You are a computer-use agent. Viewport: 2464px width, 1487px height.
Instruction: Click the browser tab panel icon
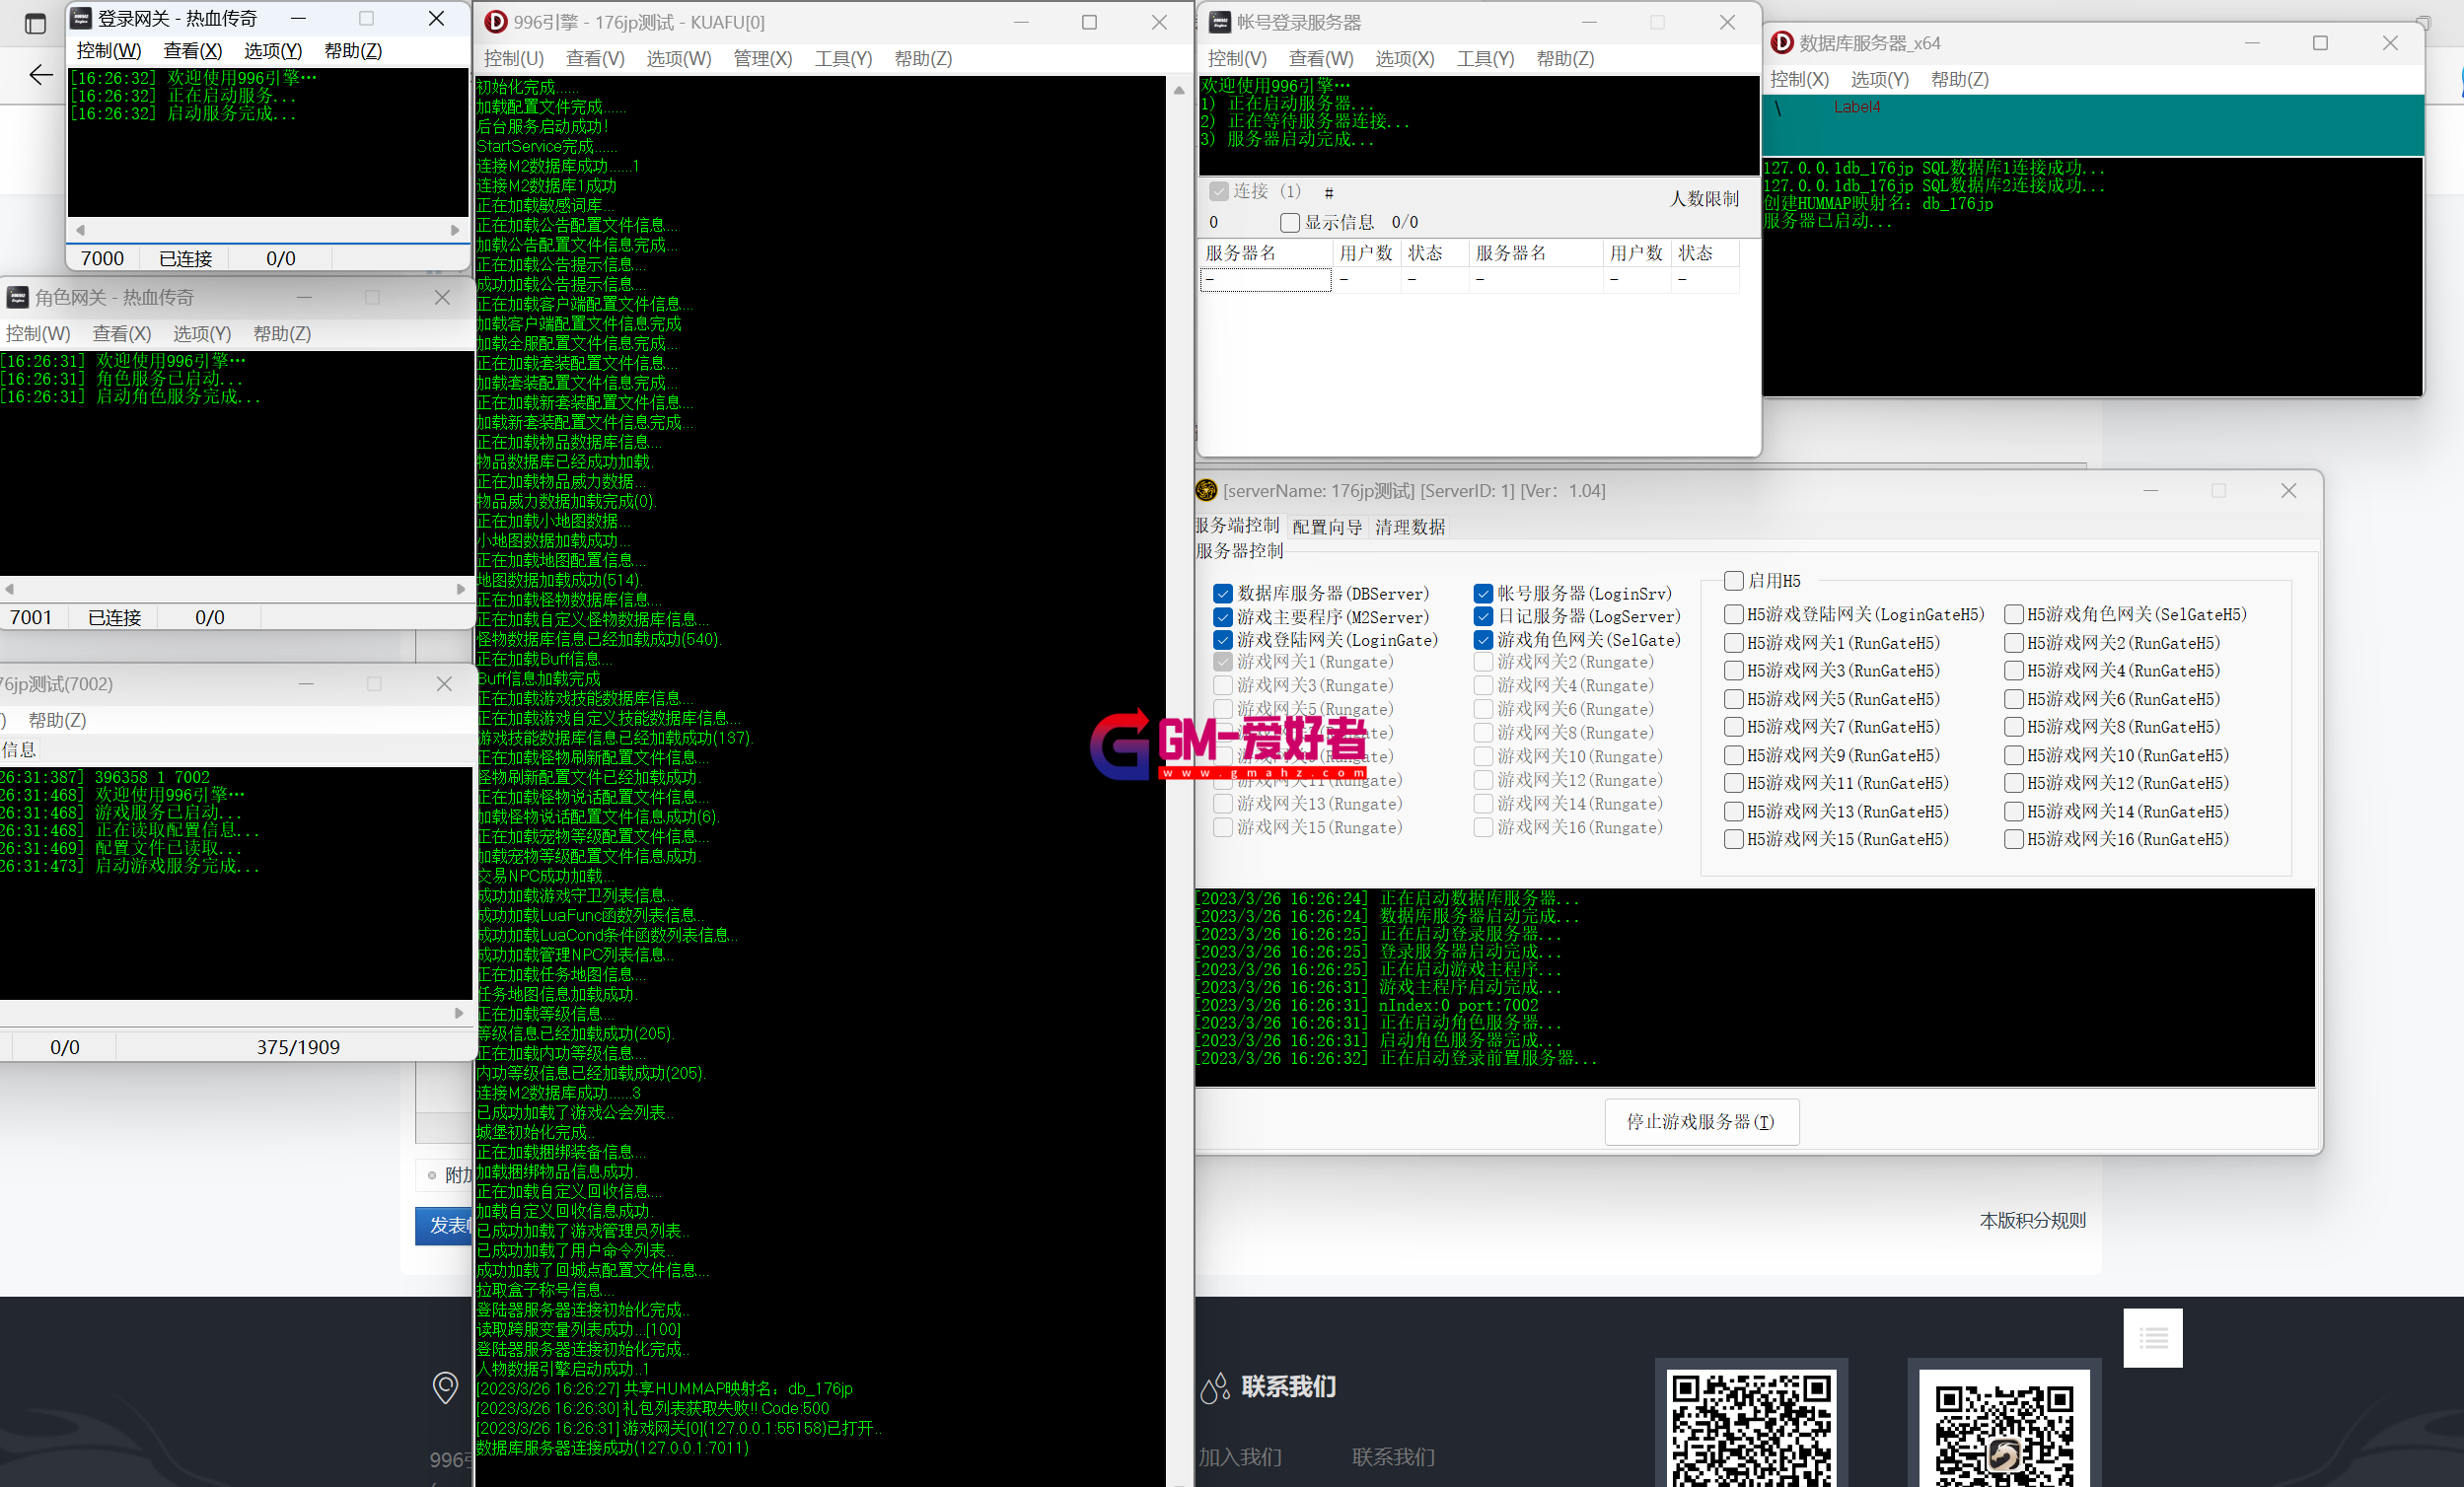tap(35, 24)
